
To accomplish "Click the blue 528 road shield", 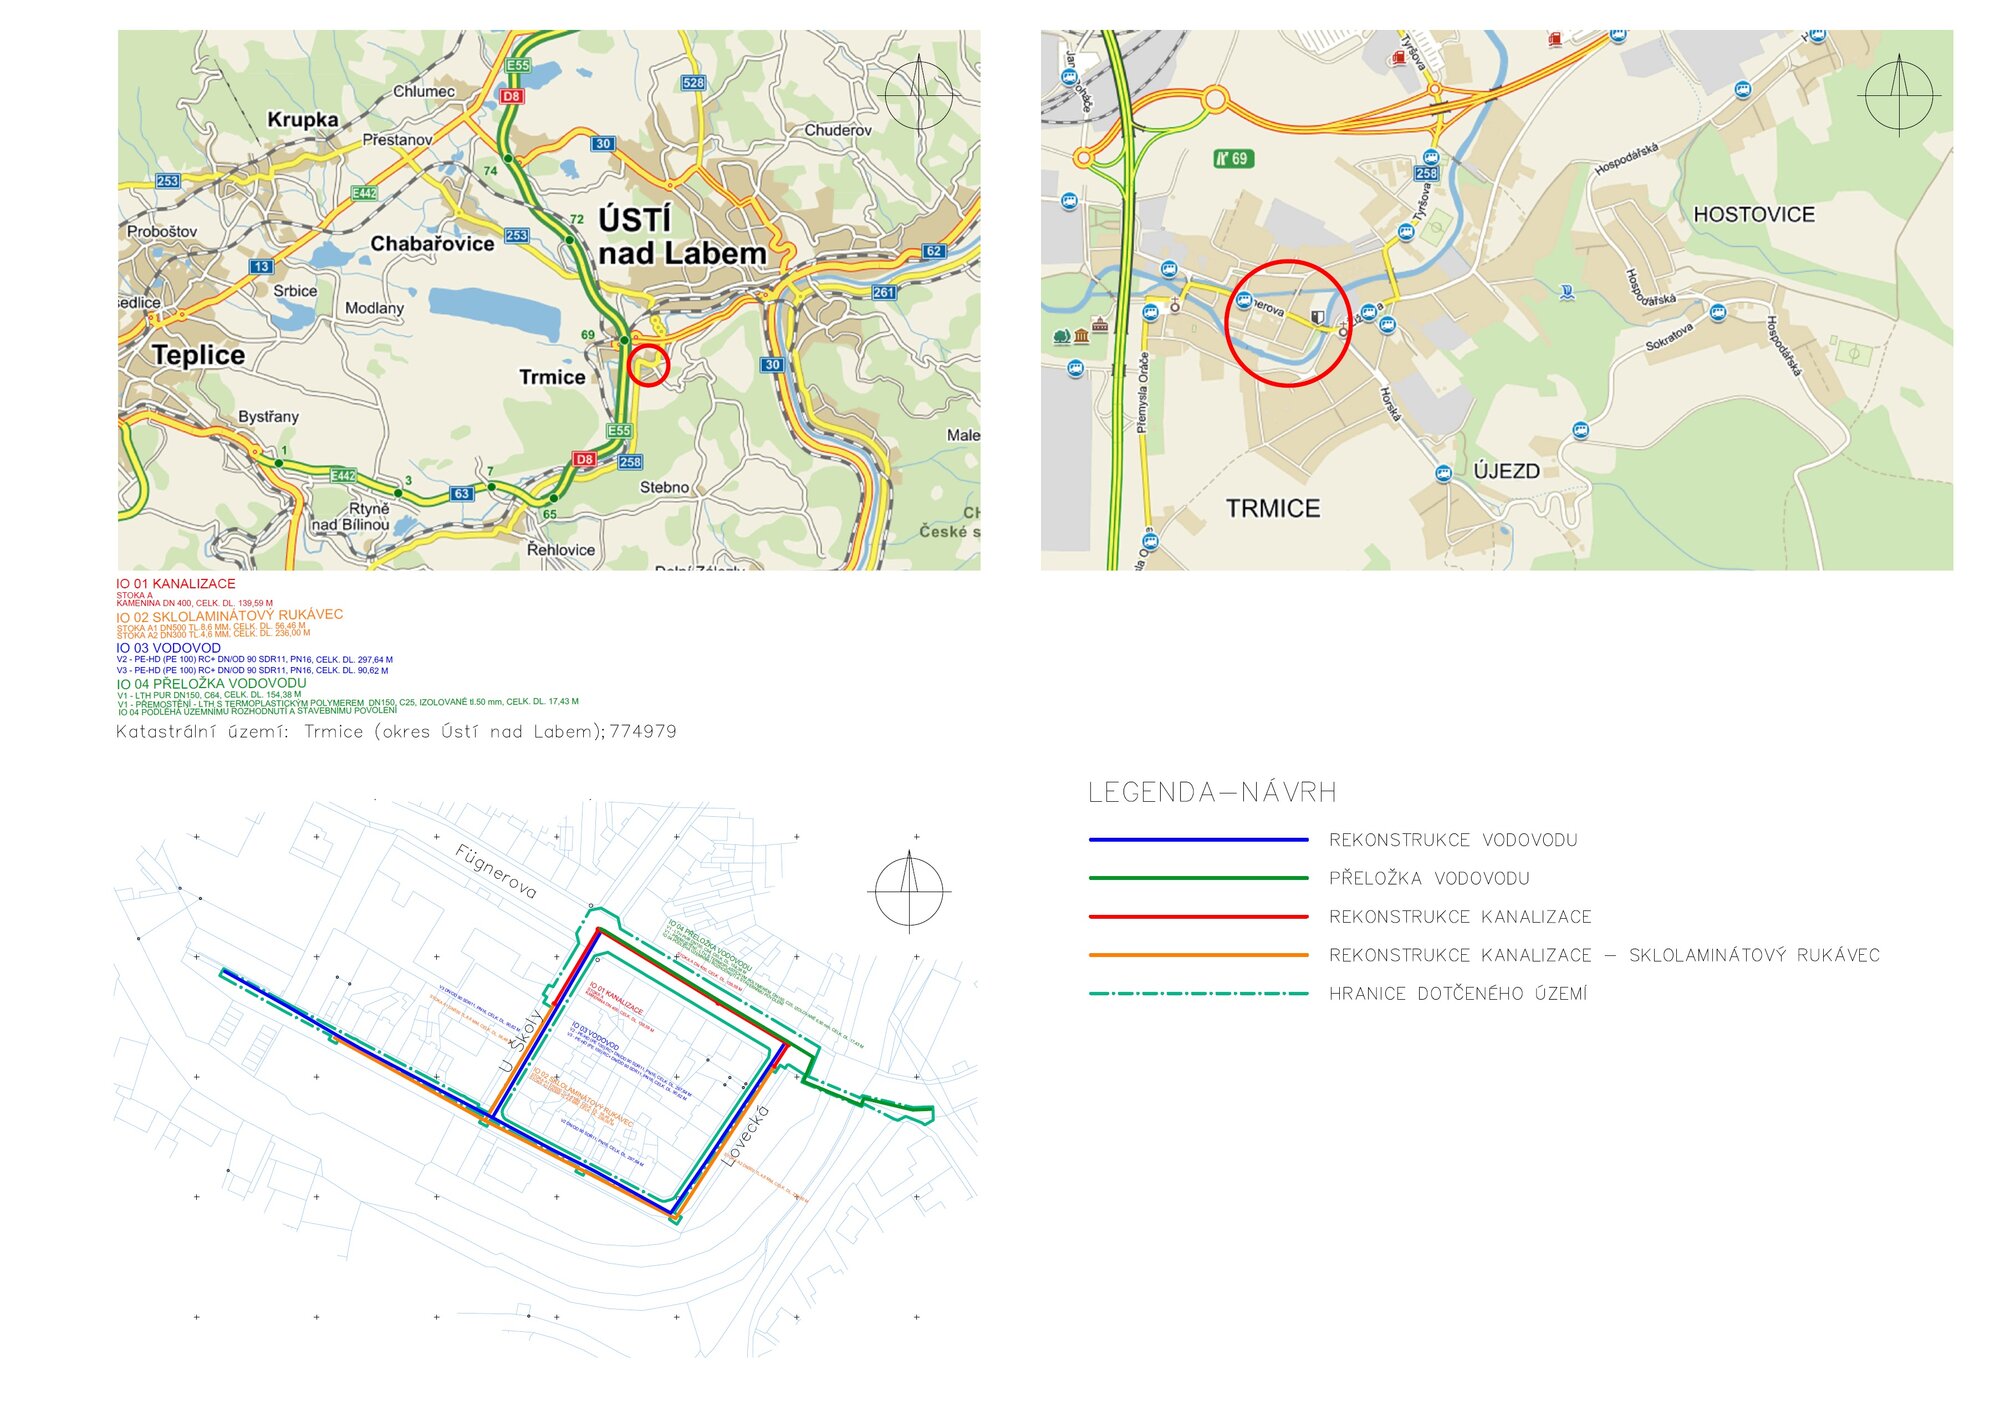I will click(x=693, y=83).
